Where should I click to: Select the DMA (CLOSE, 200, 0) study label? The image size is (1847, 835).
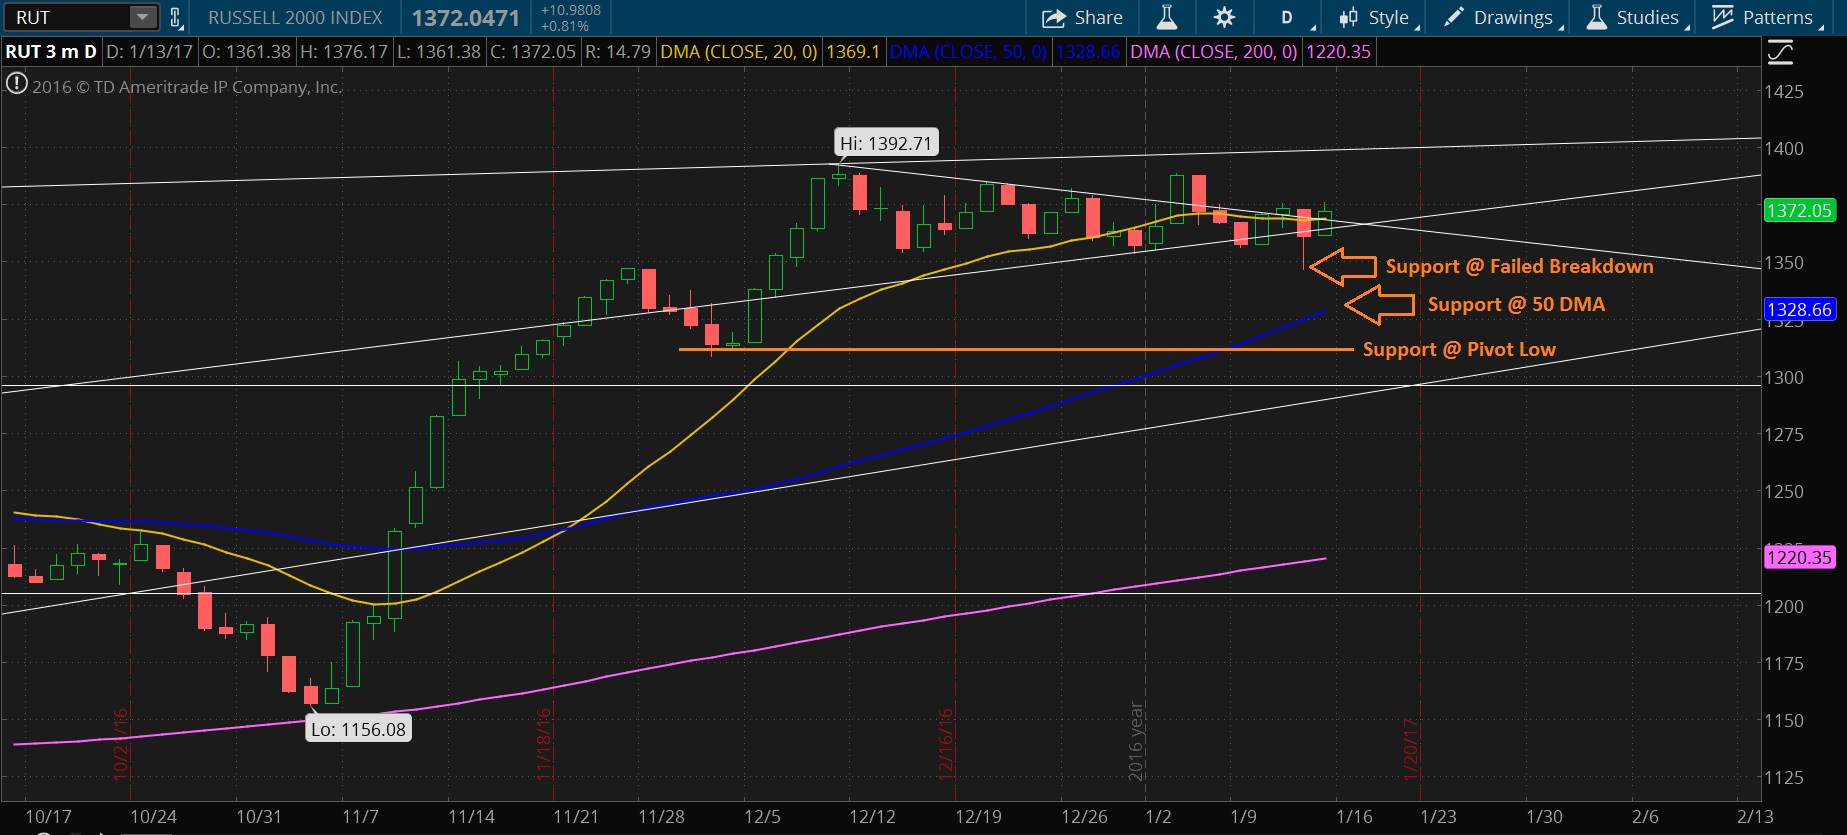1214,52
